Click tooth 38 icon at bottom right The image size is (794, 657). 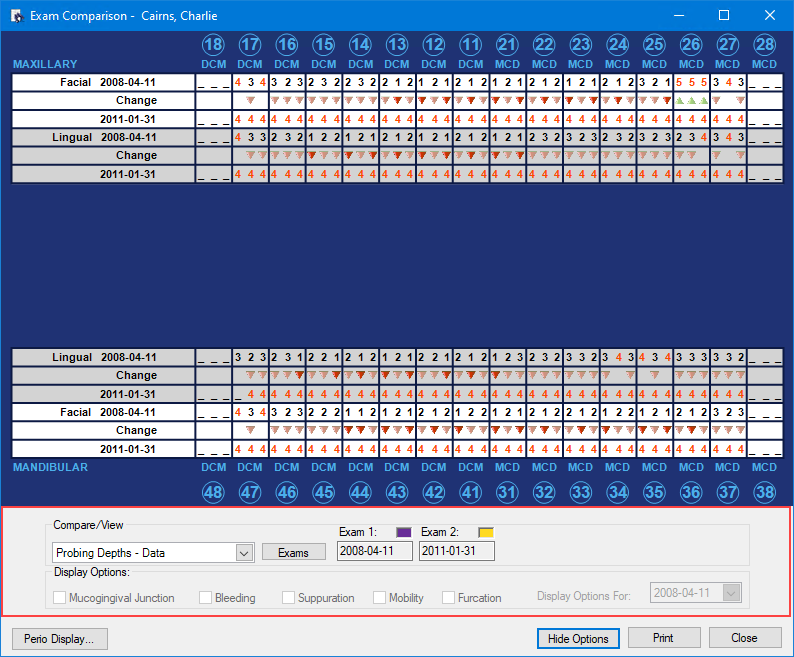pos(764,490)
